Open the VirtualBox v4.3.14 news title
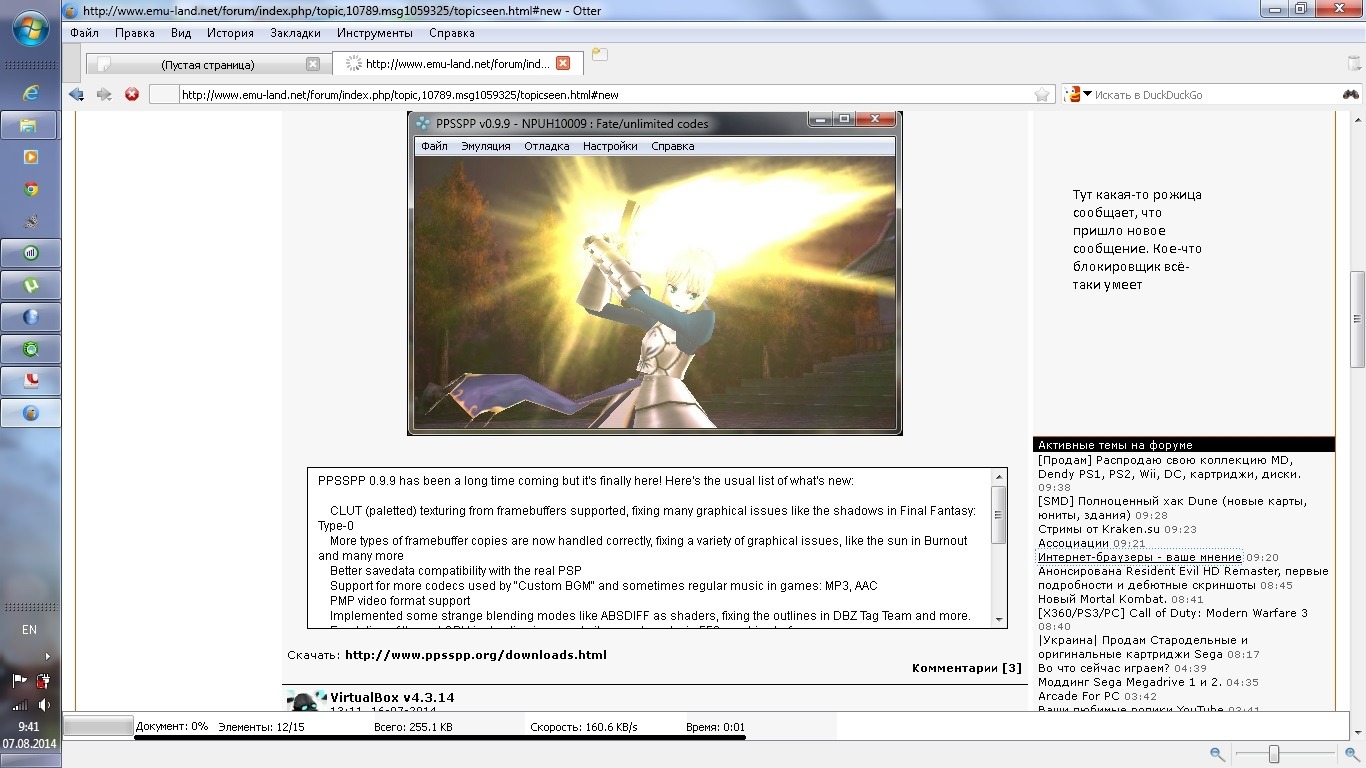This screenshot has height=768, width=1366. coord(392,697)
